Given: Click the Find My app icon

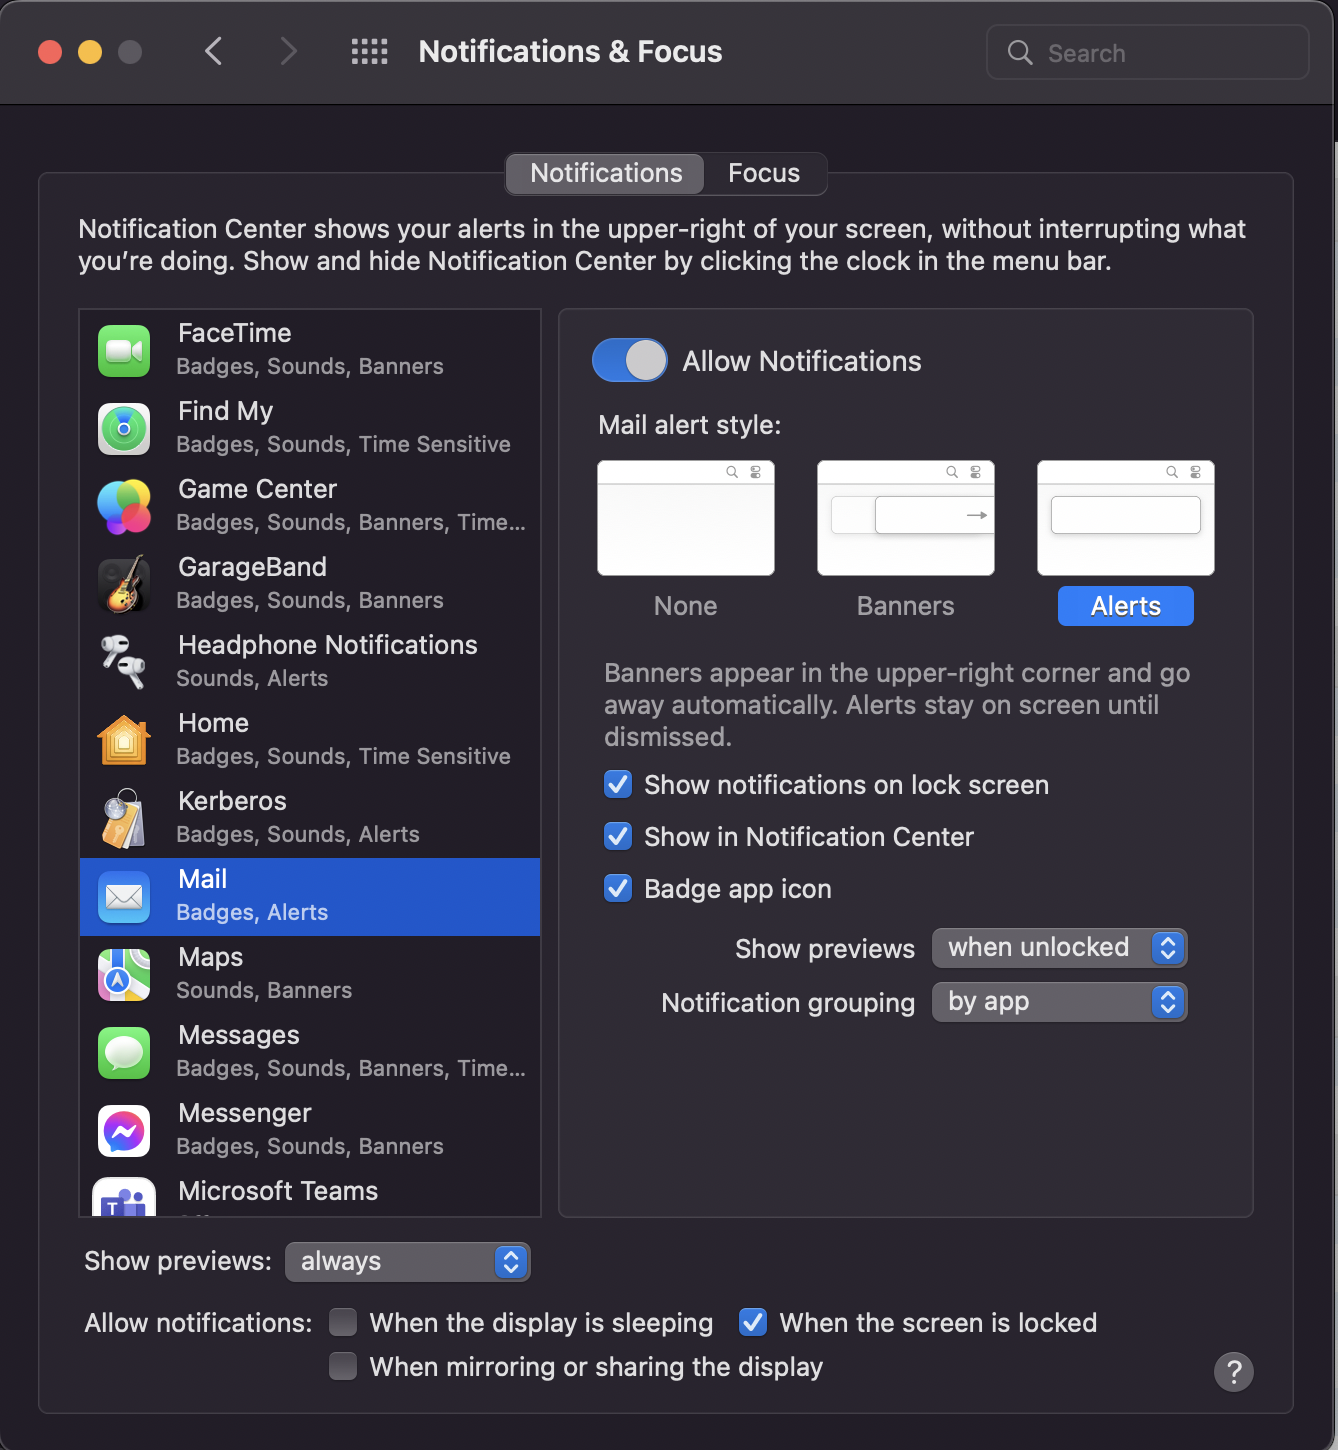Looking at the screenshot, I should (124, 429).
